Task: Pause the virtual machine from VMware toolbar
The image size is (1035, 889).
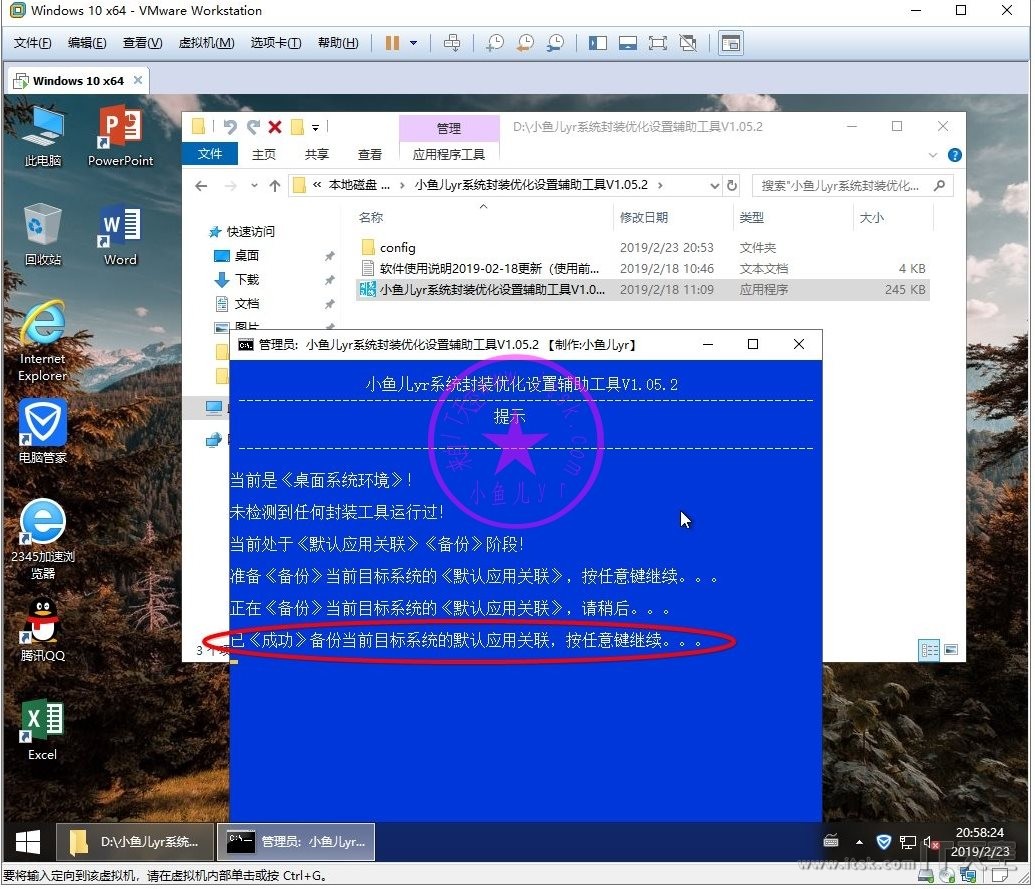Action: 392,43
